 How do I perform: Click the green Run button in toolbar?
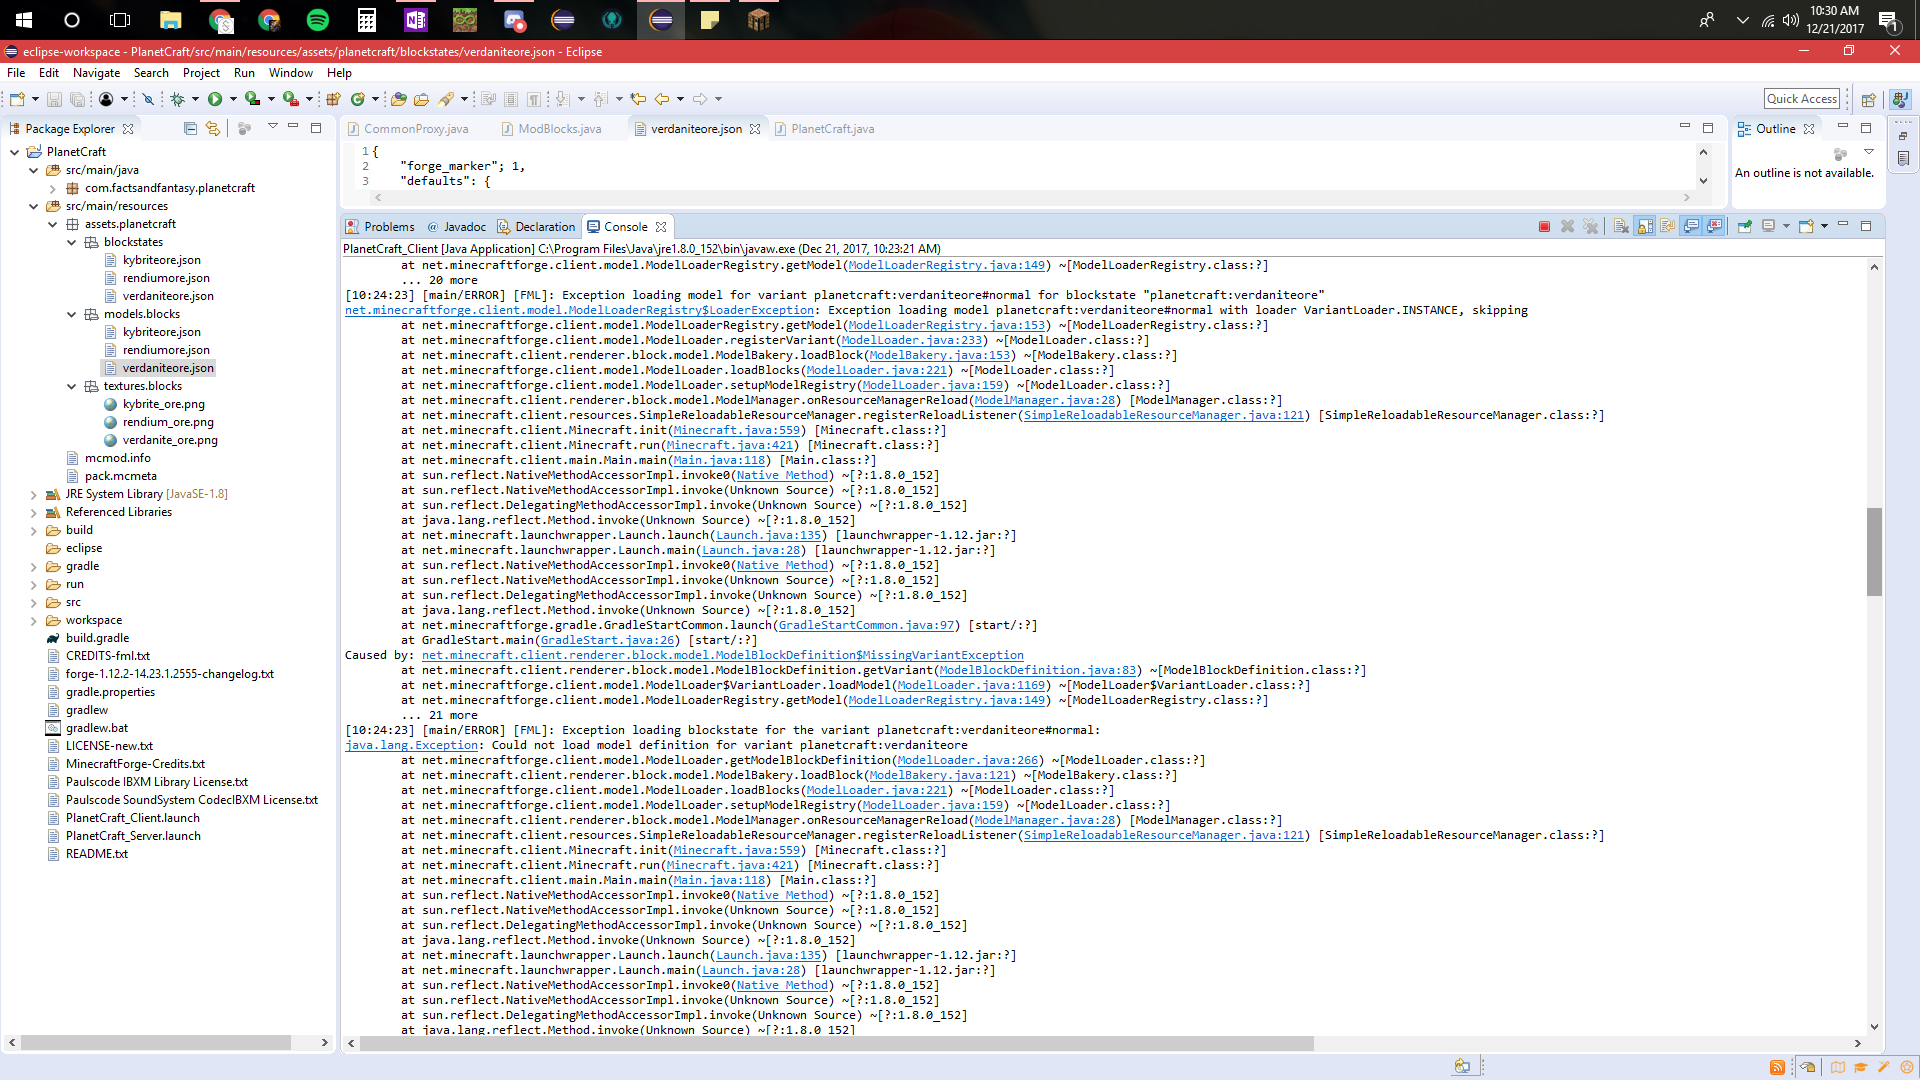tap(215, 99)
